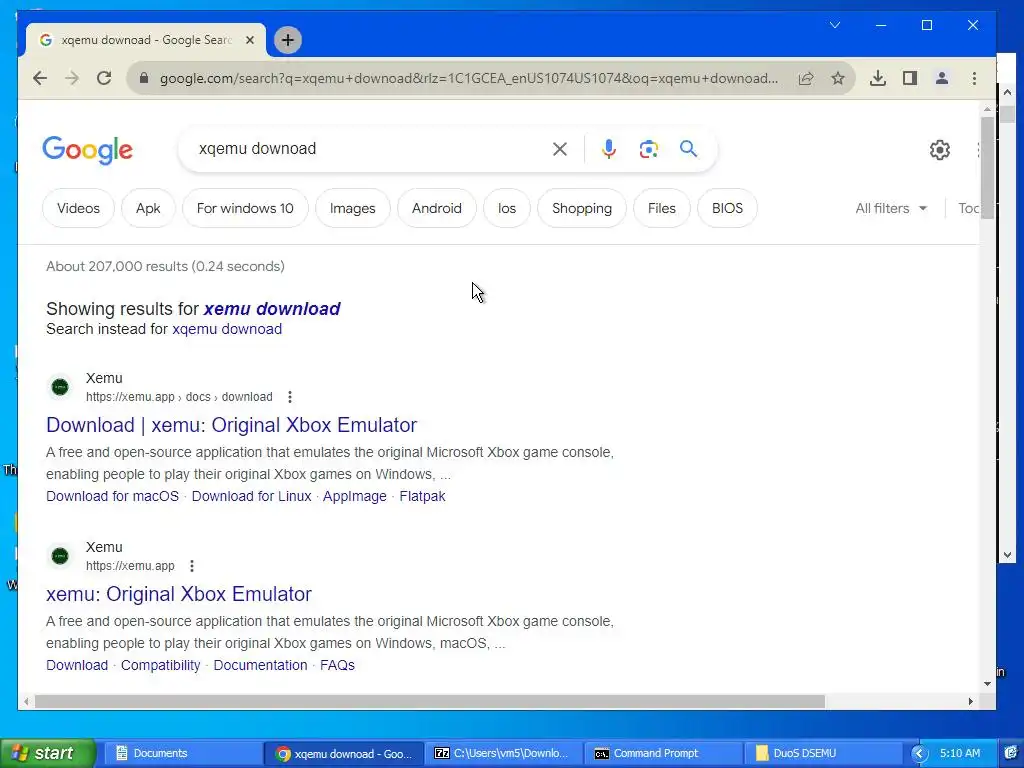Viewport: 1024px width, 768px height.
Task: Open the Chrome profile icon
Action: (x=942, y=78)
